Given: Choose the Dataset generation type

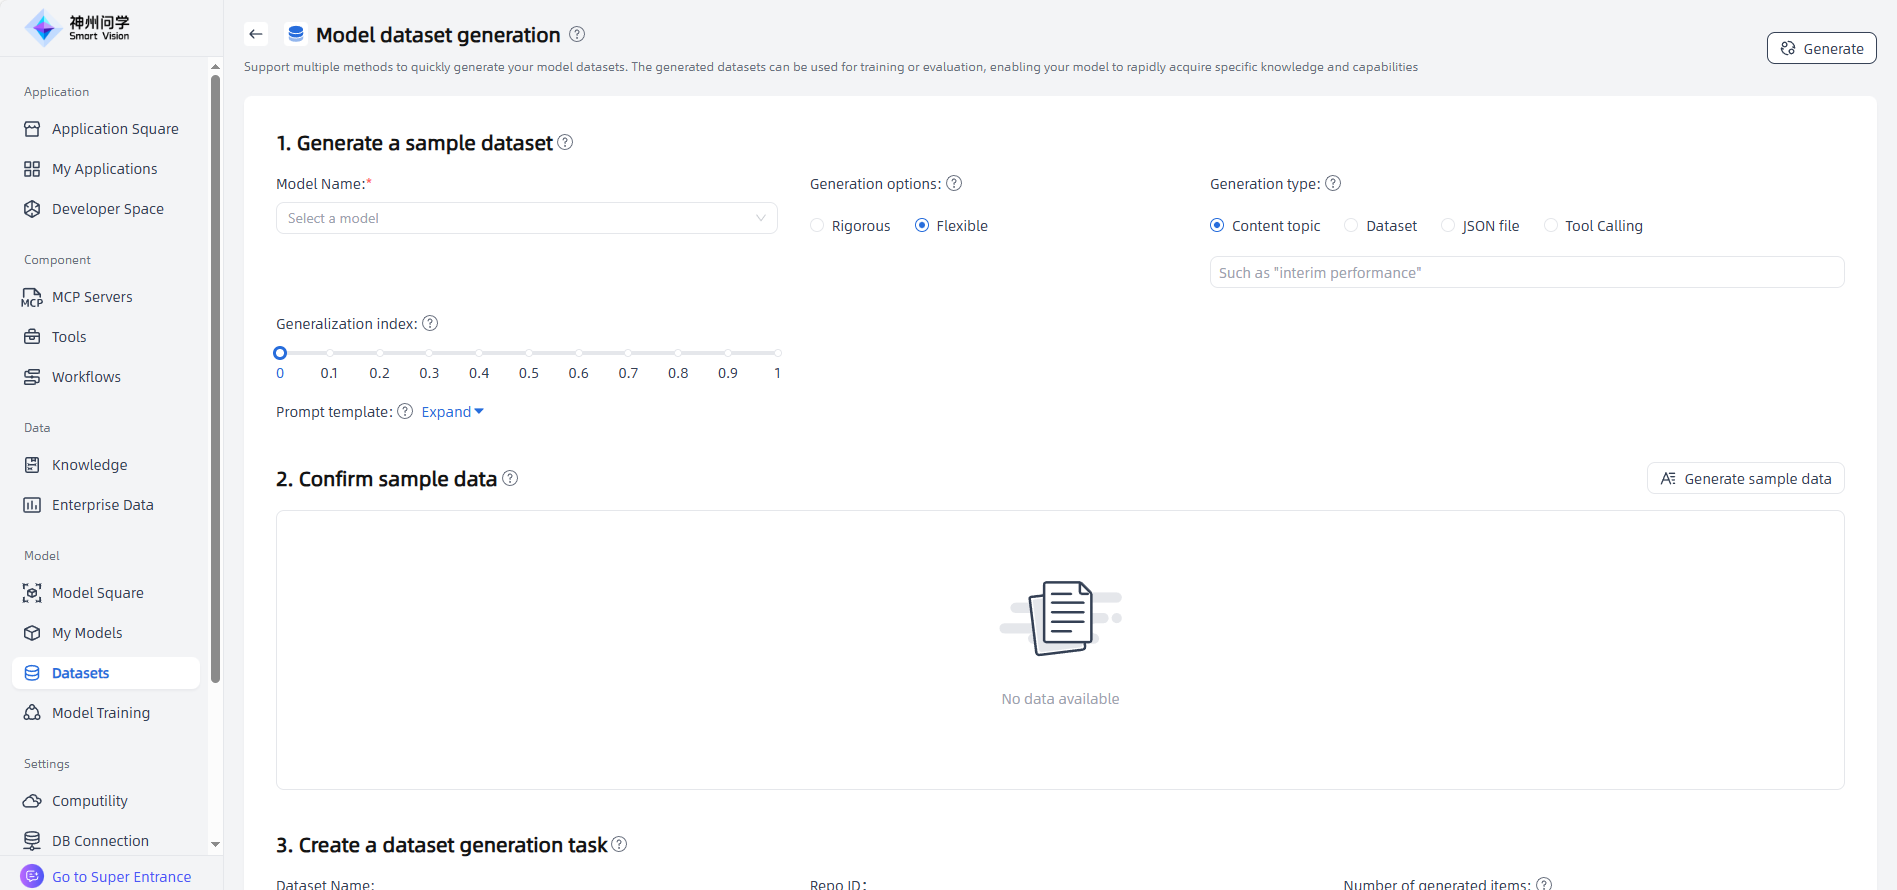Looking at the screenshot, I should (1352, 226).
